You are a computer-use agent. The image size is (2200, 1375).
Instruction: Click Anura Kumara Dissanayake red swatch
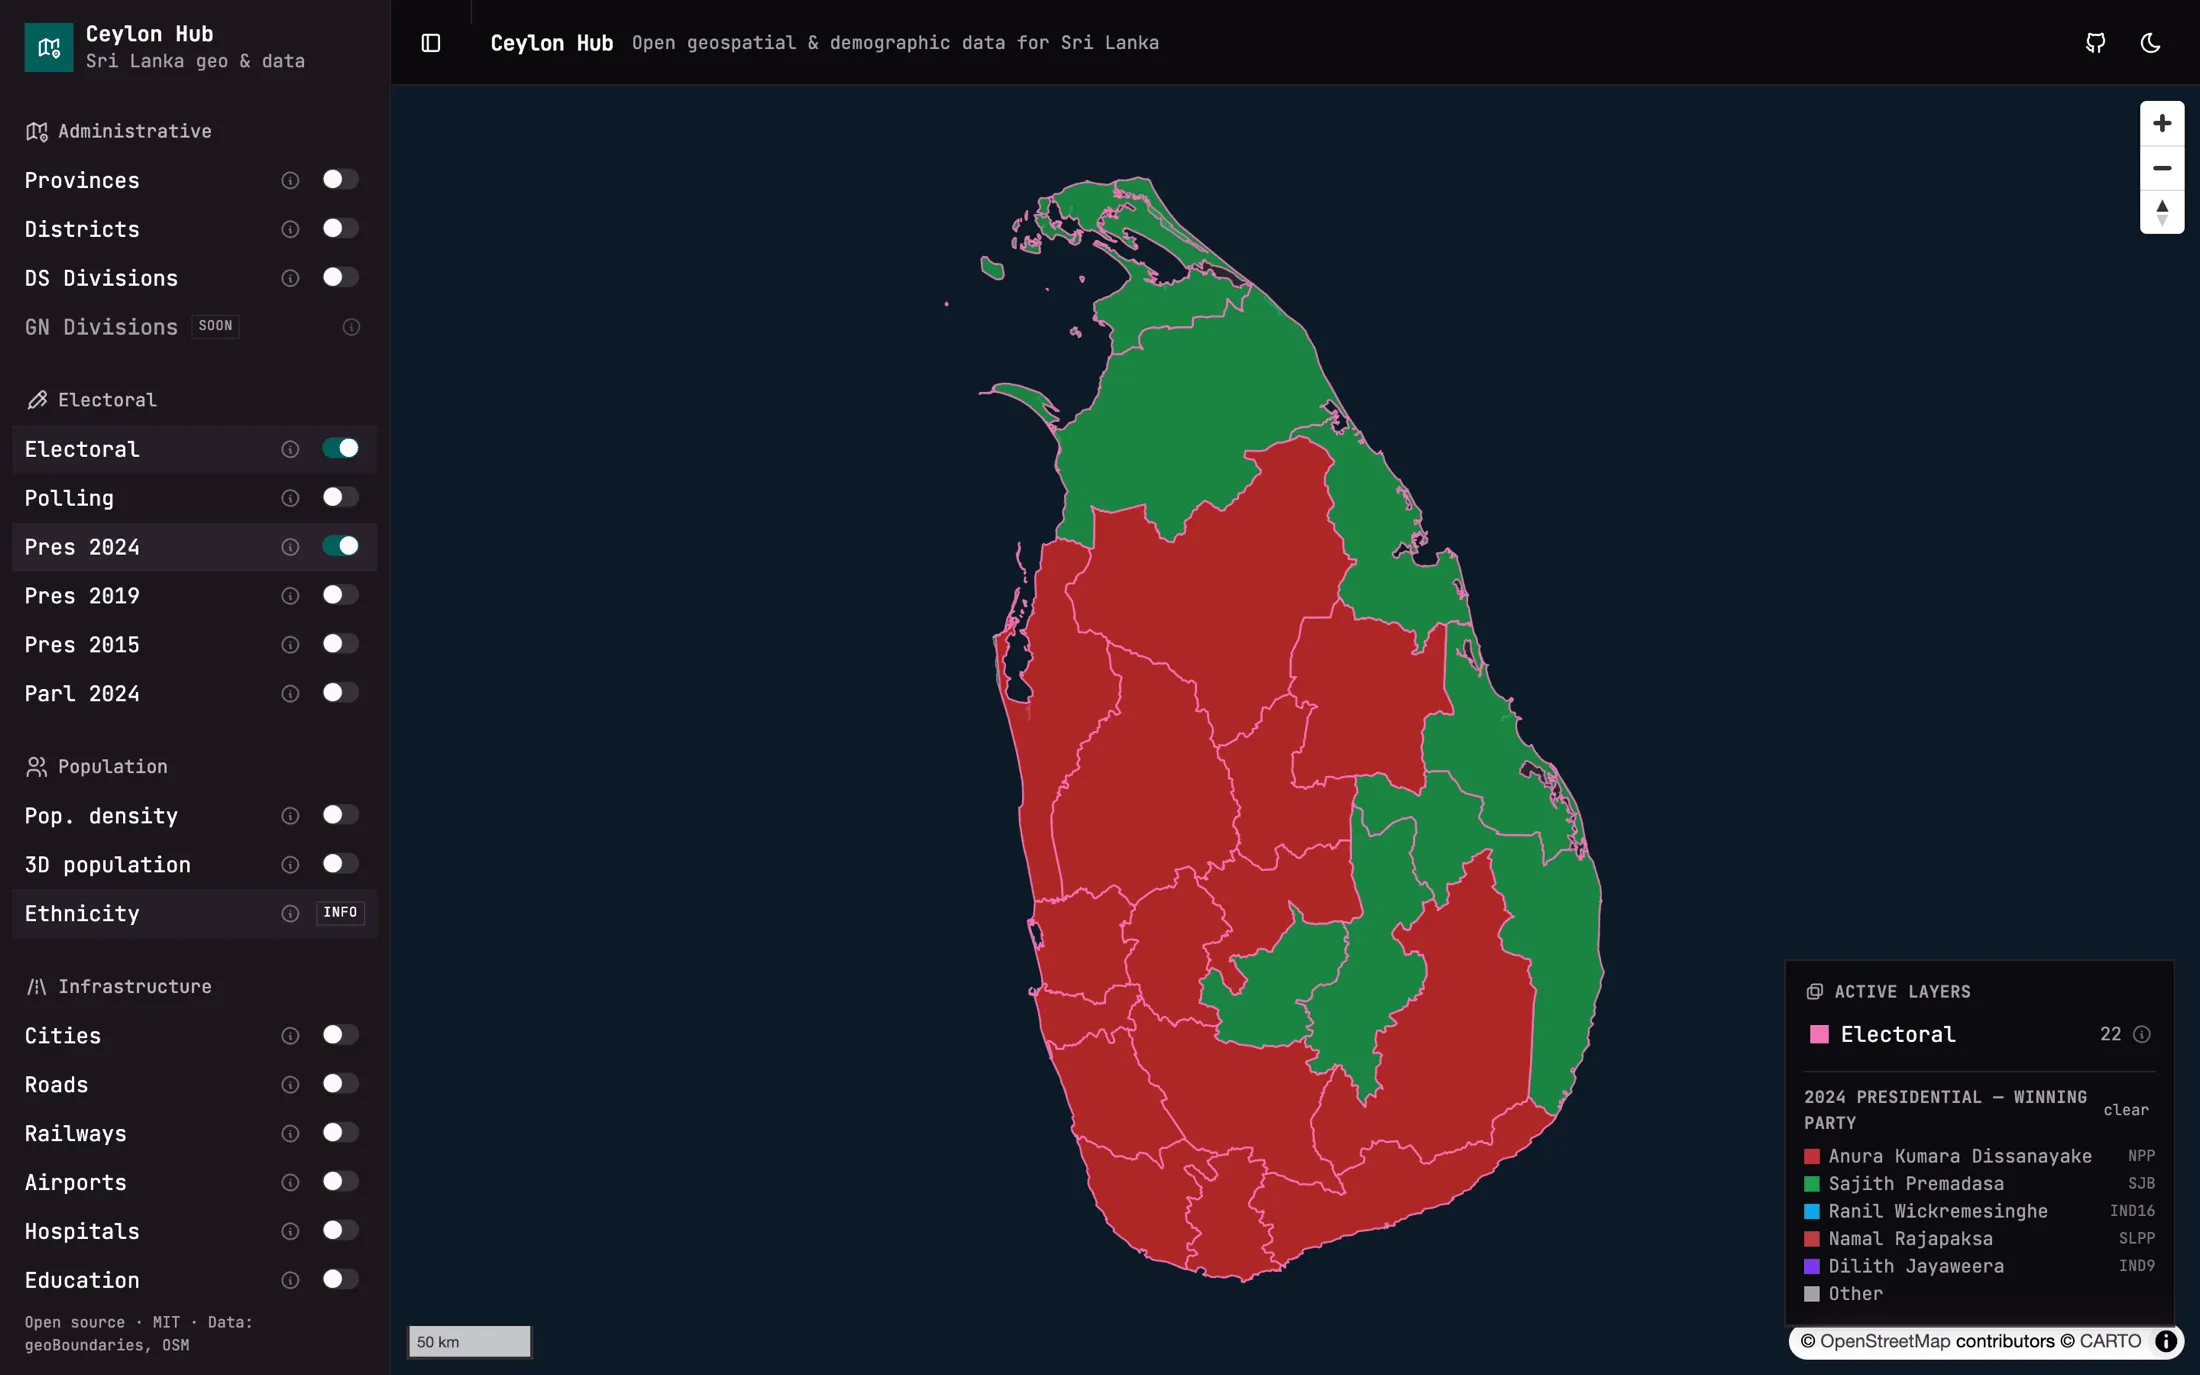click(x=1812, y=1157)
